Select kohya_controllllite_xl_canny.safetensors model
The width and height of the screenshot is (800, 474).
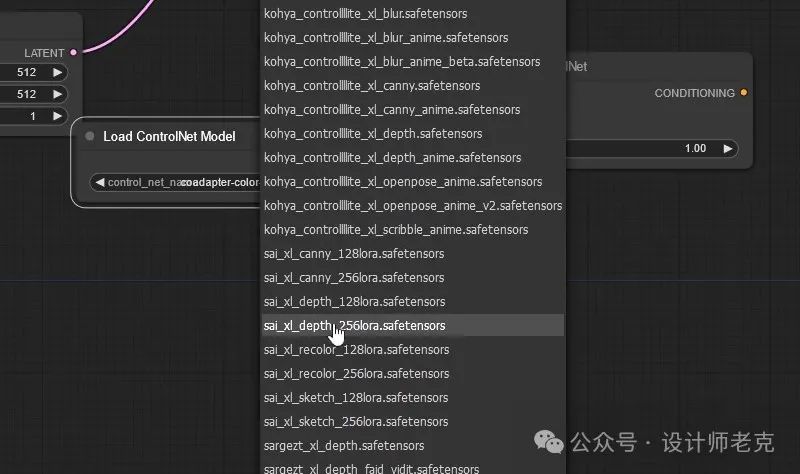click(x=412, y=86)
